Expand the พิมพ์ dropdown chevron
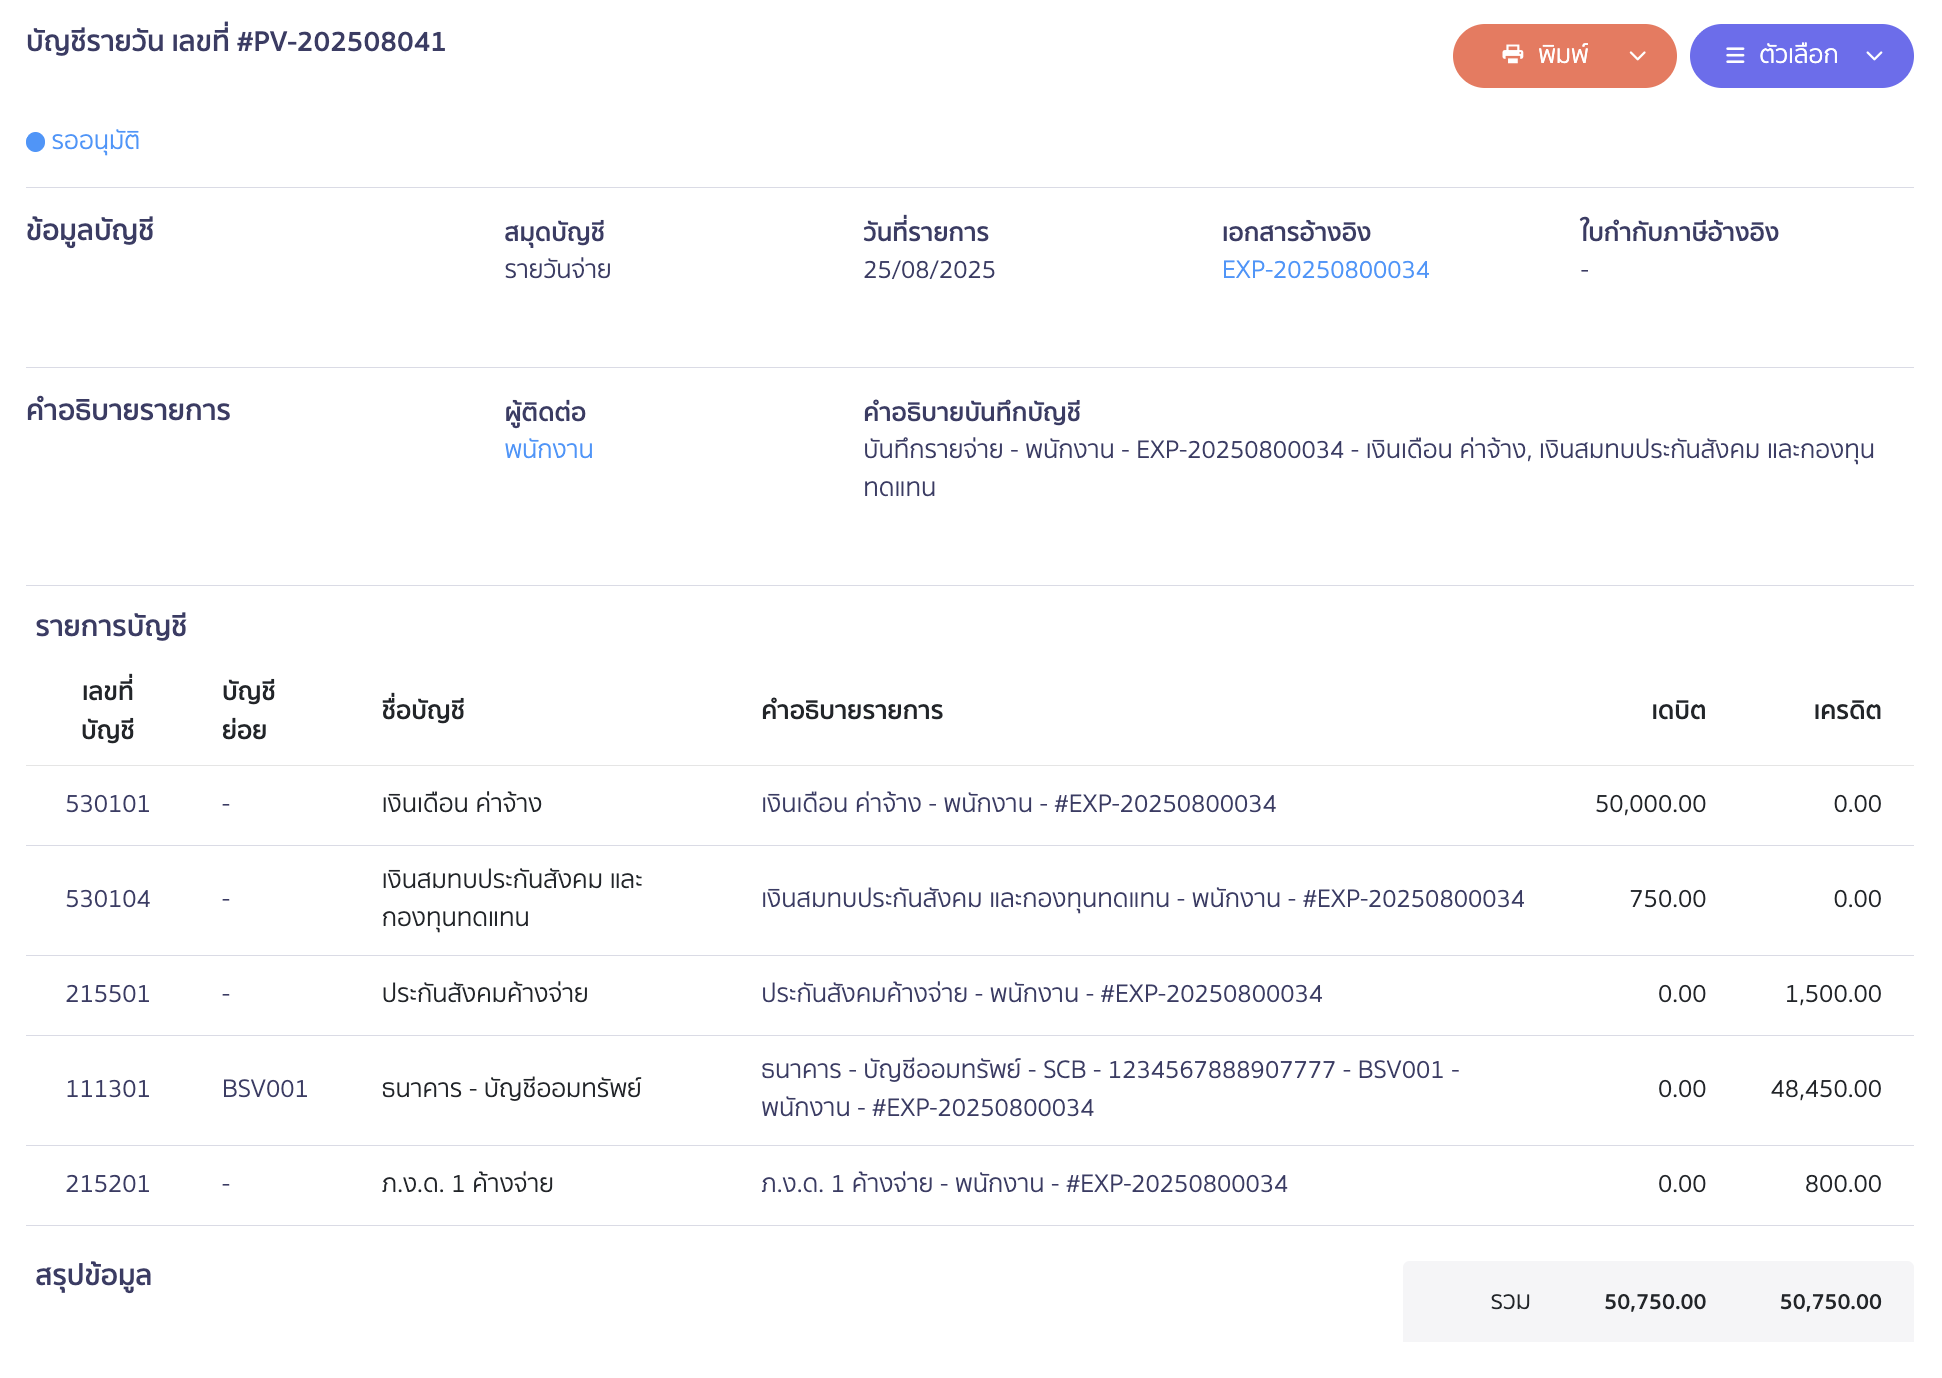 pos(1637,56)
